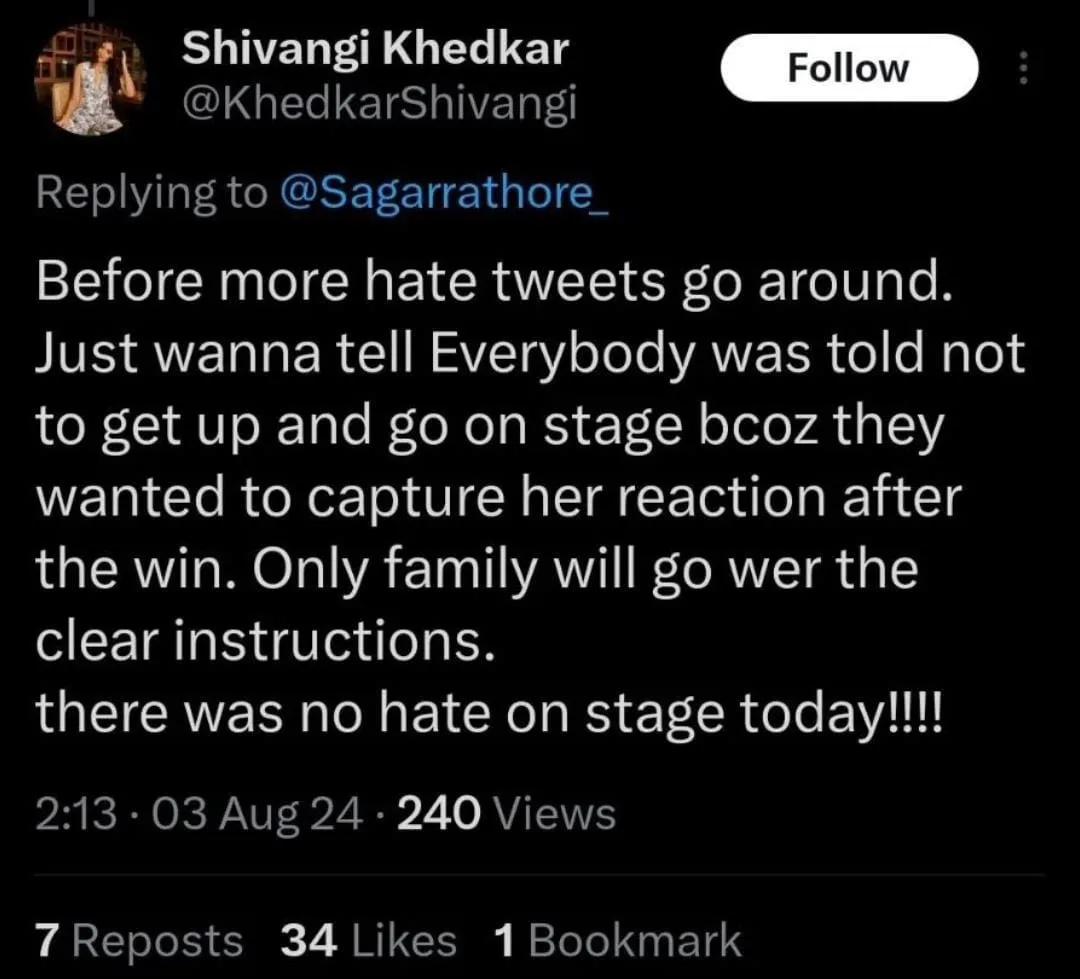Viewport: 1080px width, 979px height.
Task: Open Shivangi Khedkar's profile picture
Action: (x=90, y=79)
